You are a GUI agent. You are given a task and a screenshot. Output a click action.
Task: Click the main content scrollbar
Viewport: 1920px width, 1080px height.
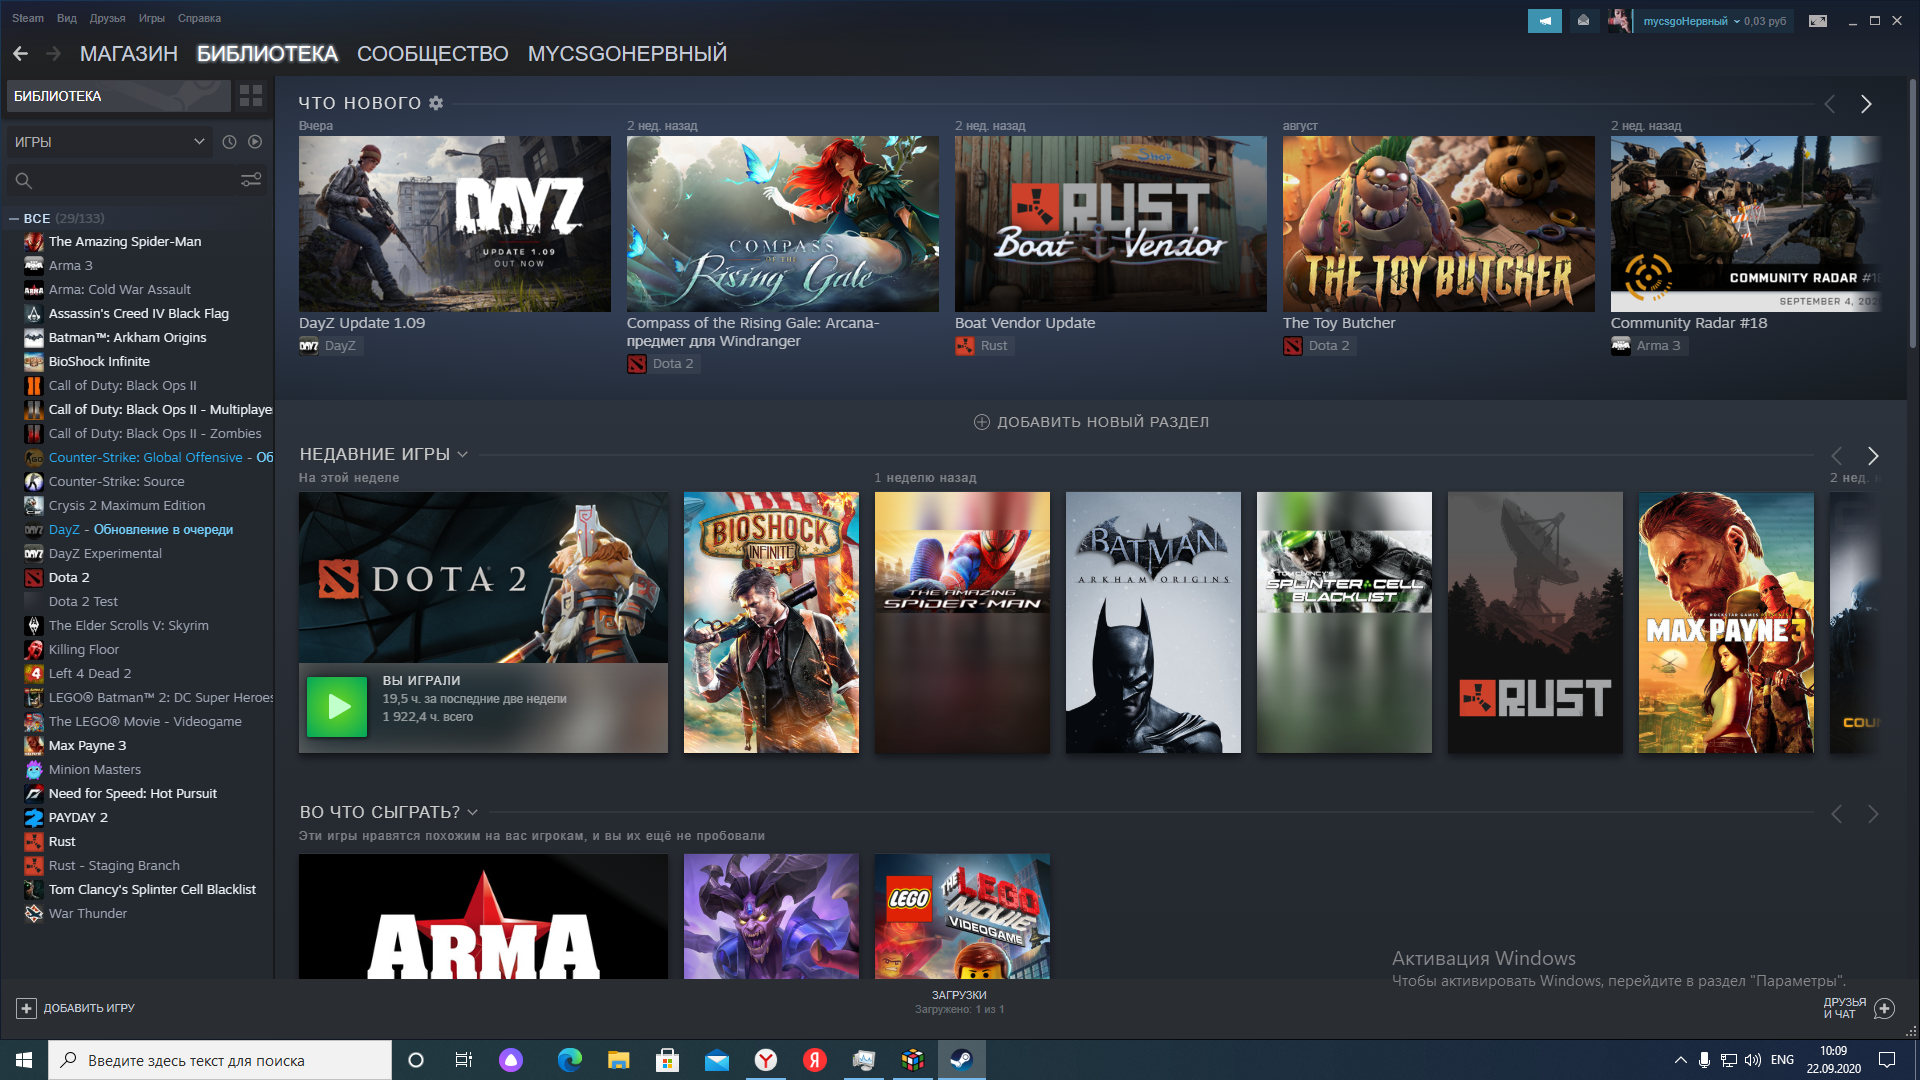click(1912, 213)
